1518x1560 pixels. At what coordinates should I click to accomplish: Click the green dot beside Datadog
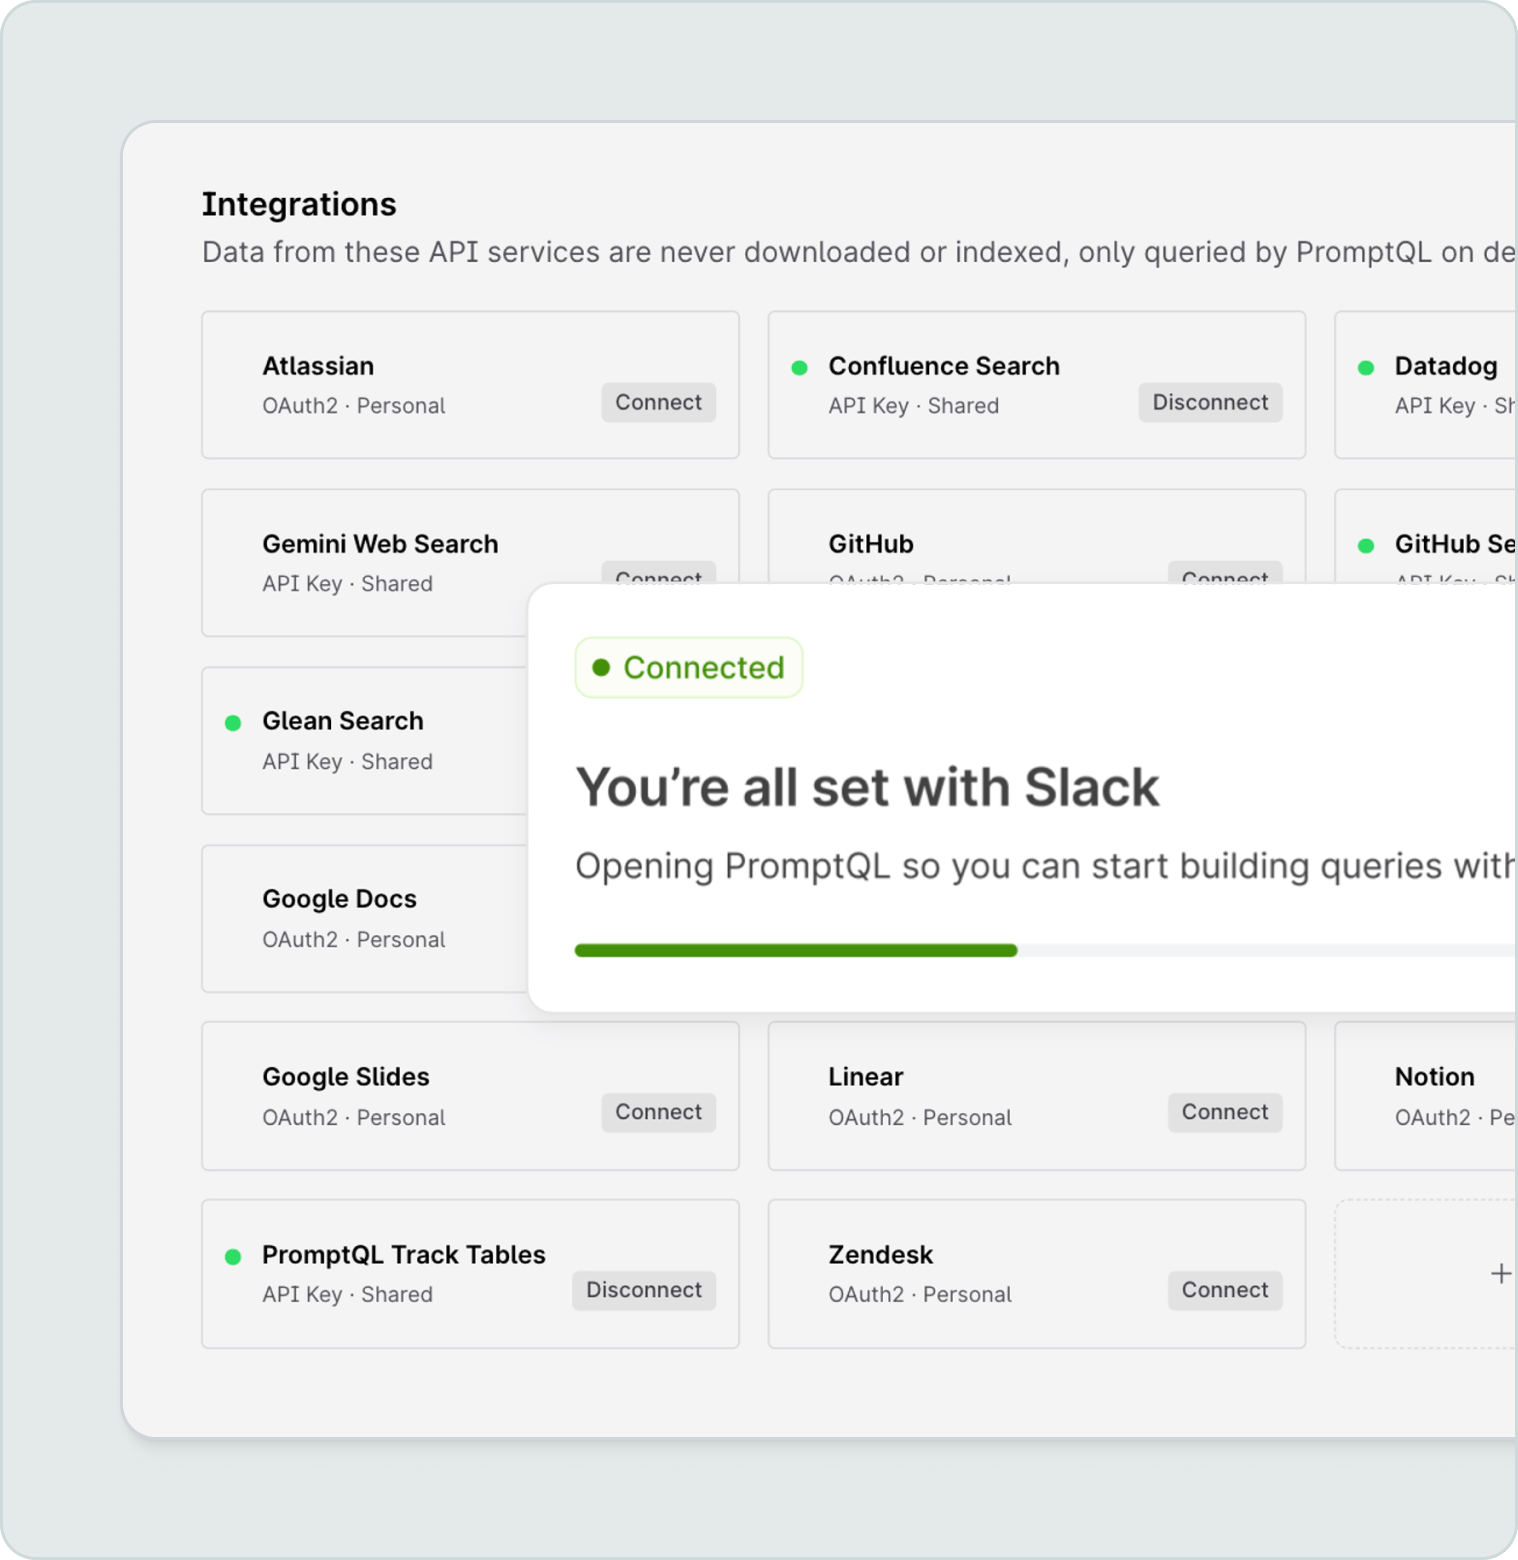tap(1366, 368)
